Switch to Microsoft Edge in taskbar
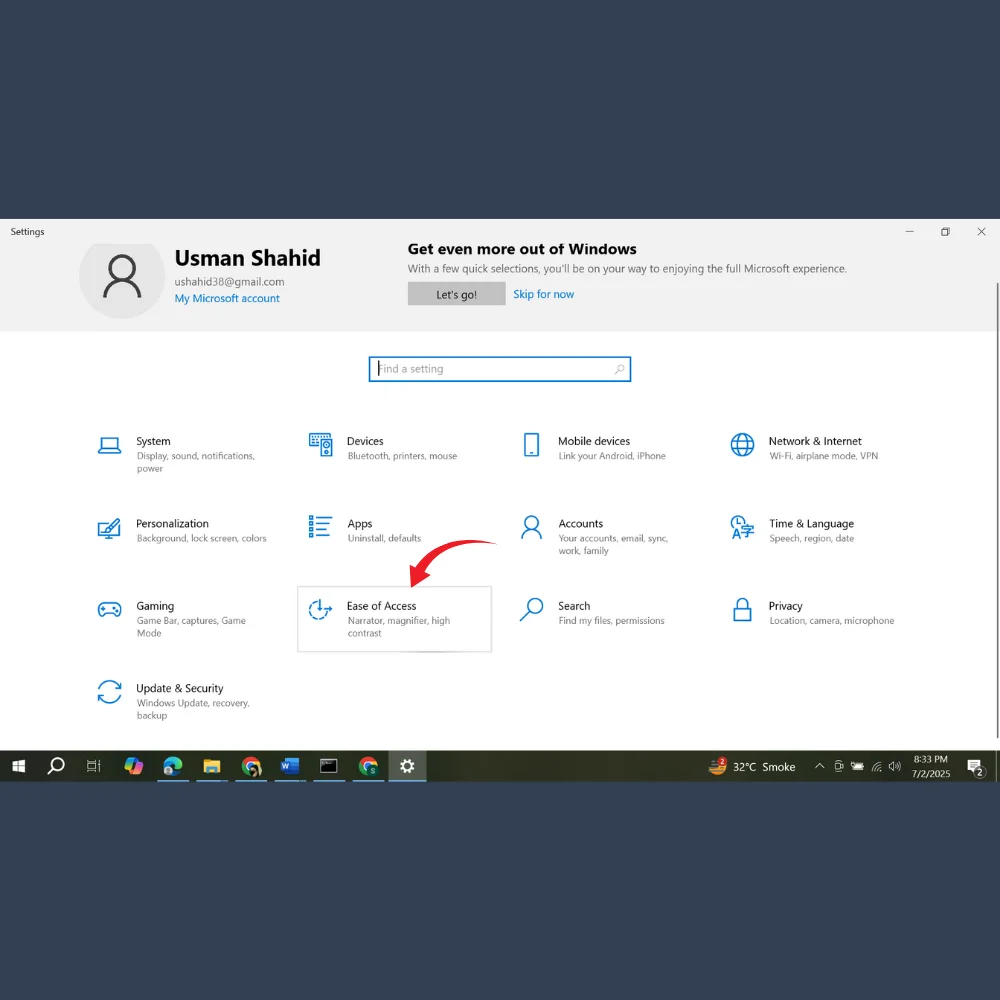 (x=172, y=766)
